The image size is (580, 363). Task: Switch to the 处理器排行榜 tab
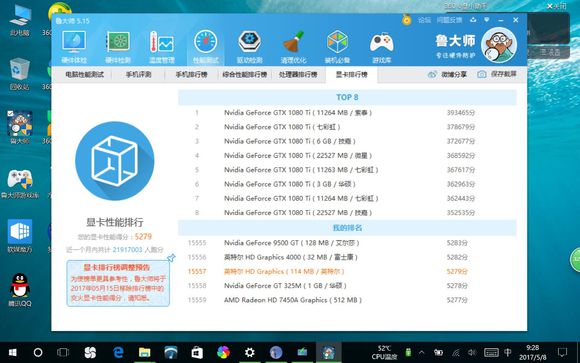[298, 75]
